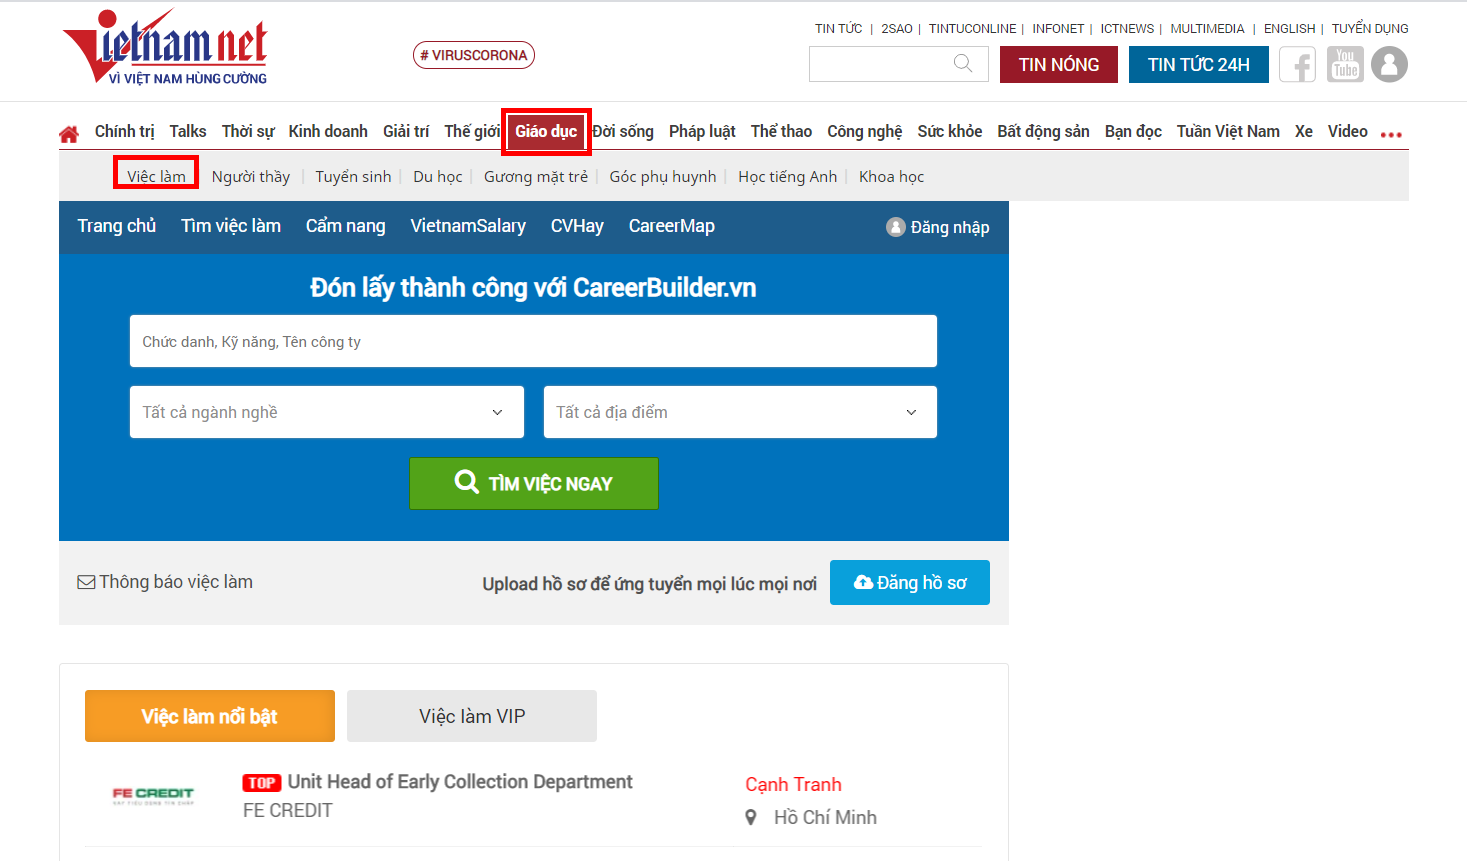The image size is (1467, 861).
Task: Open 'INFONET' top header link
Action: tap(1058, 28)
